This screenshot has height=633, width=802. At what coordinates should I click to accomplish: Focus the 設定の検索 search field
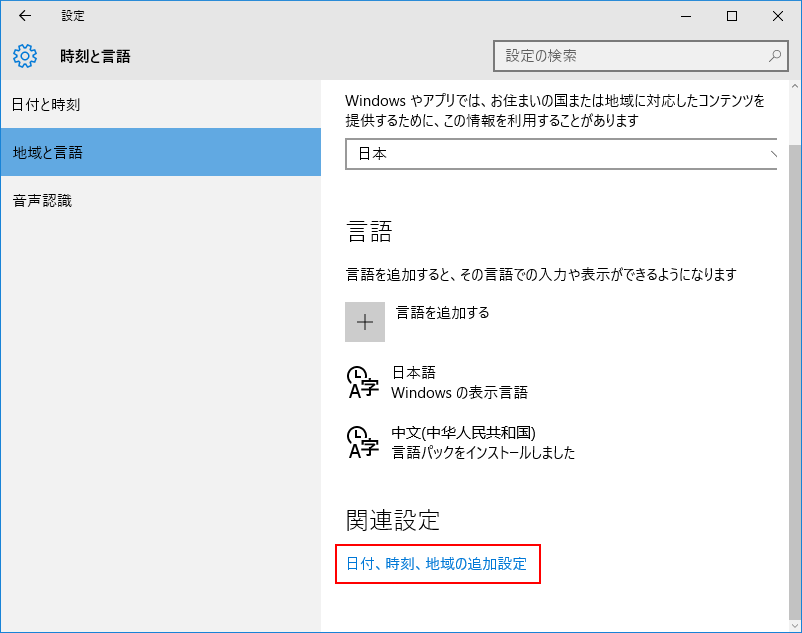coord(630,56)
